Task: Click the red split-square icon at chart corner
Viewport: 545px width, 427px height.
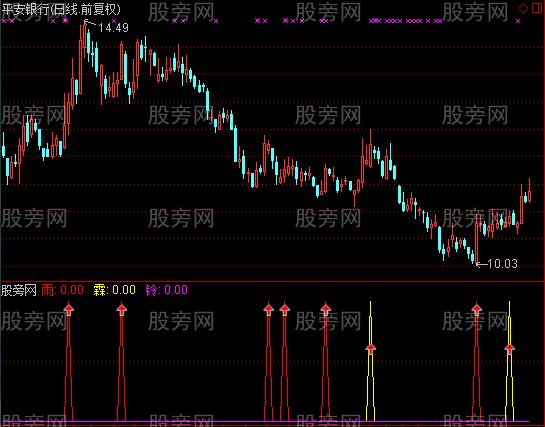Action: [x=538, y=8]
